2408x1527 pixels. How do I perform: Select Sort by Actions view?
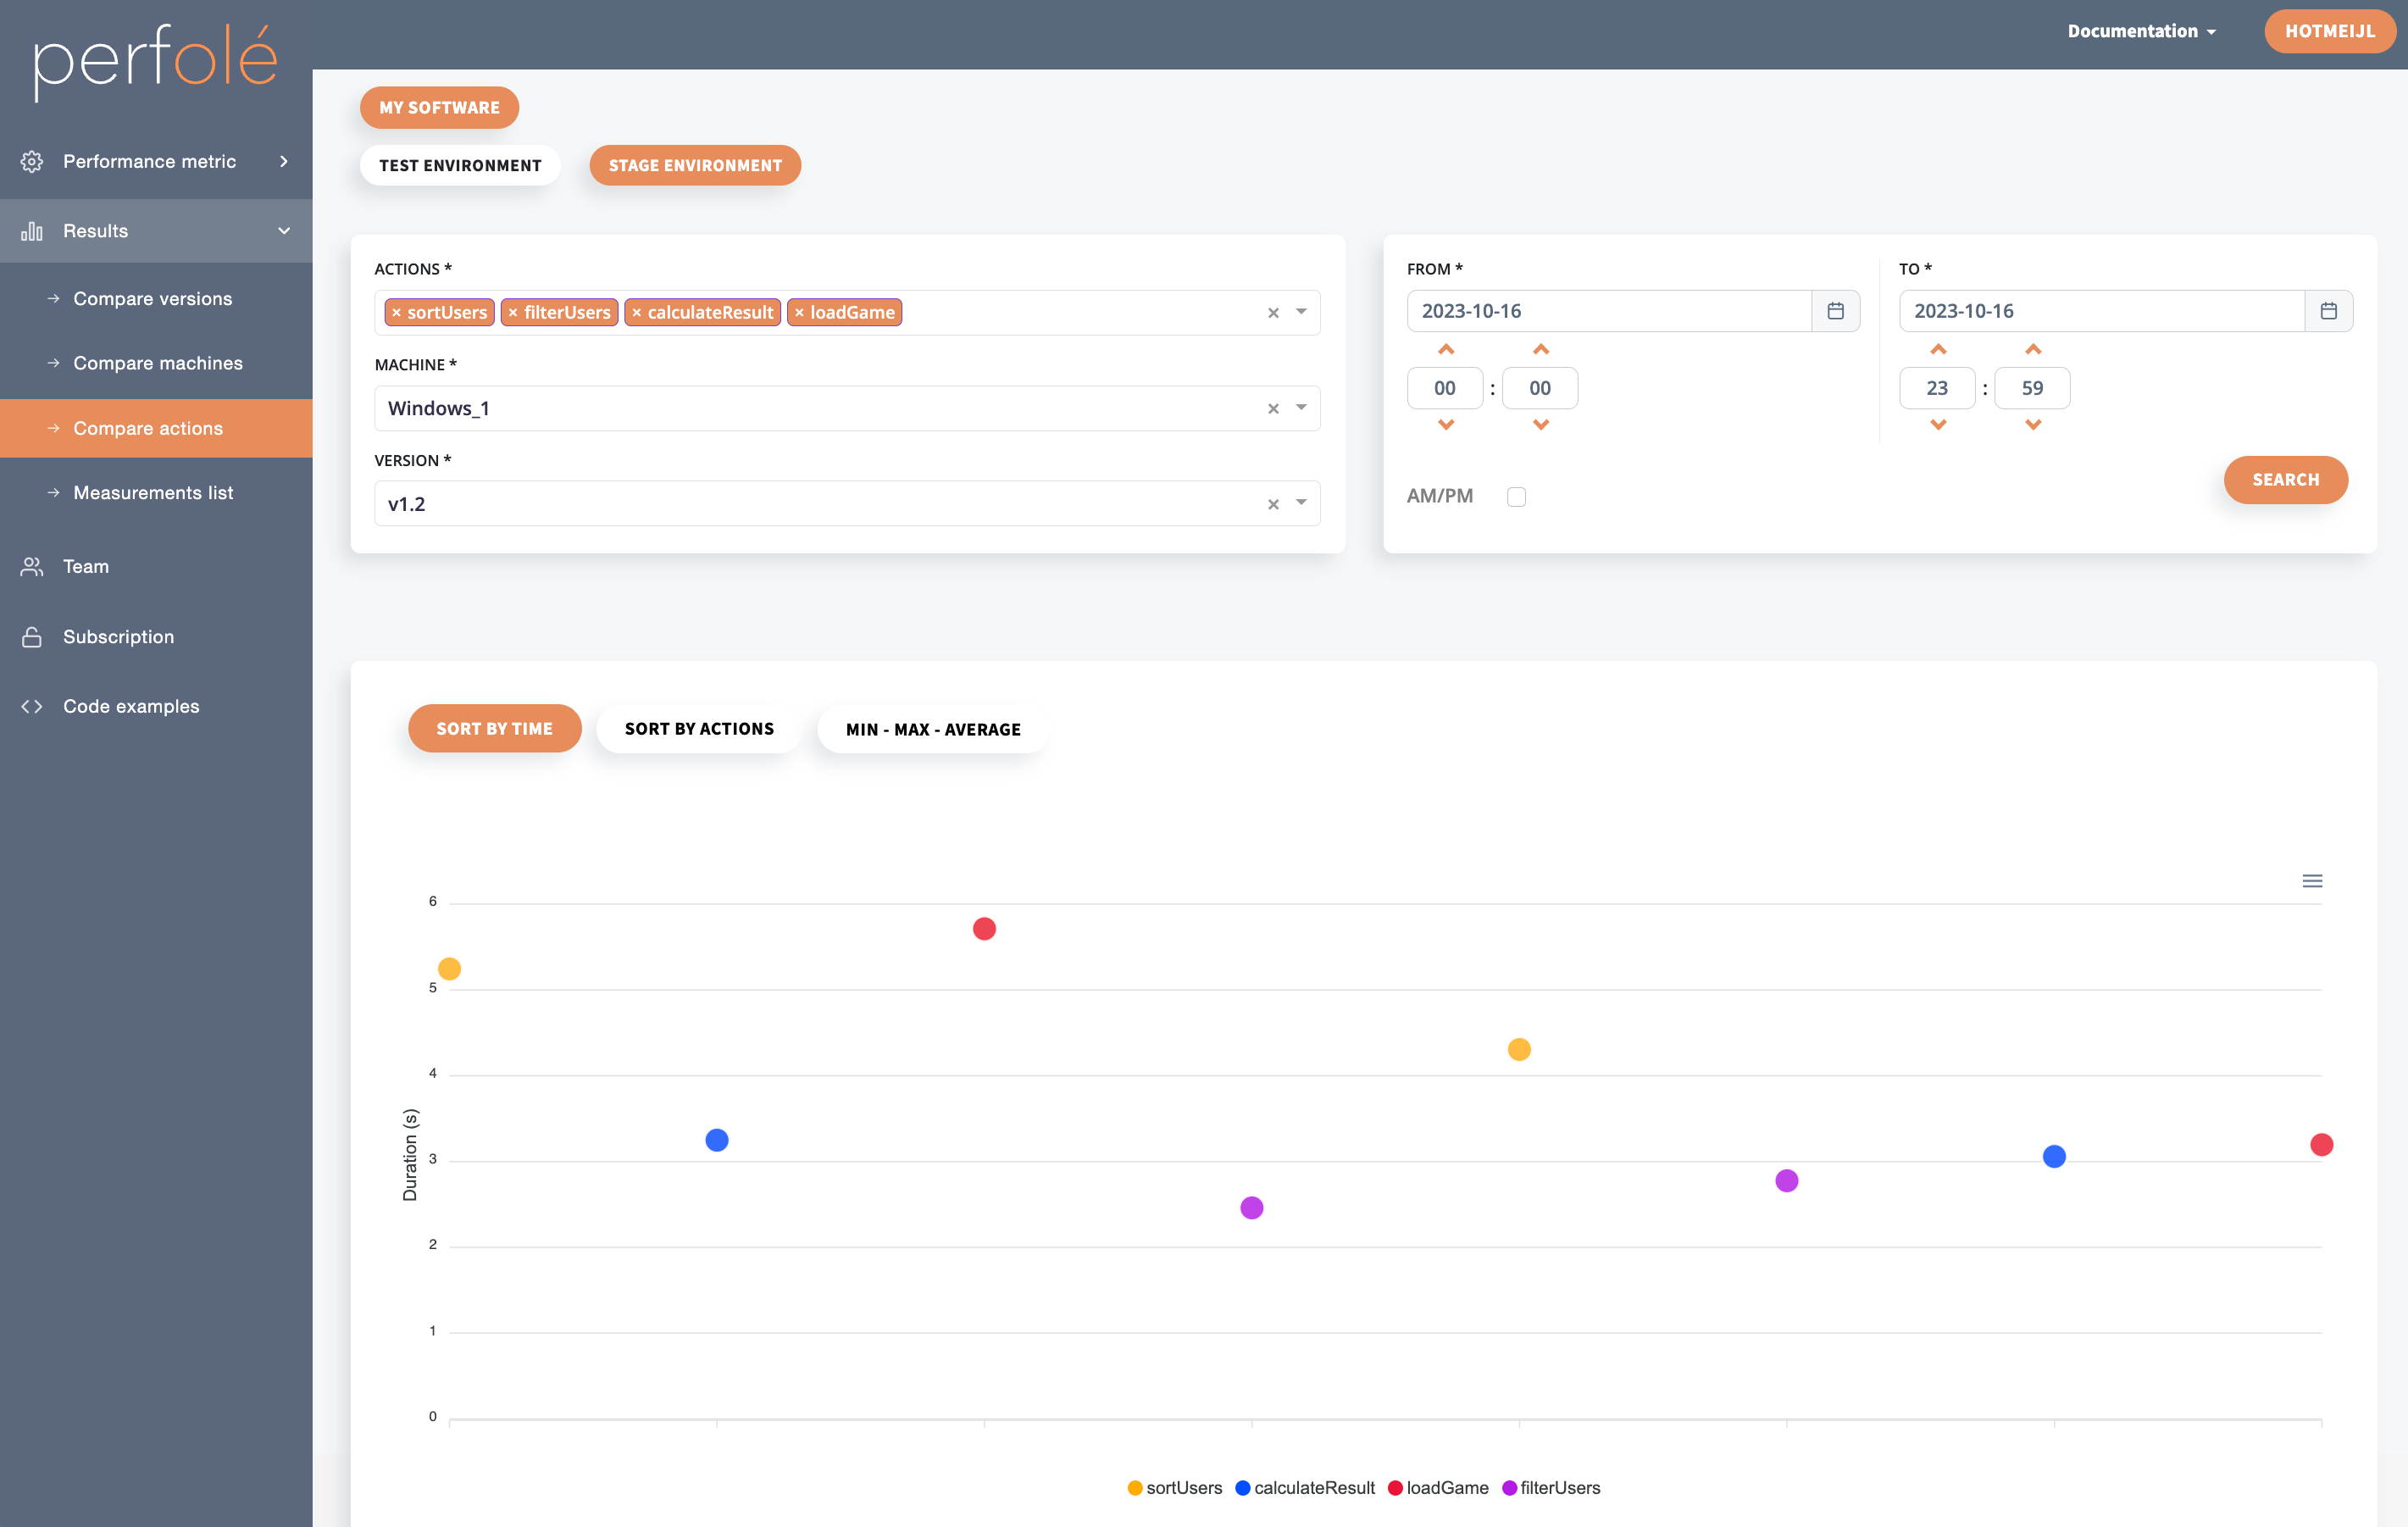(699, 729)
